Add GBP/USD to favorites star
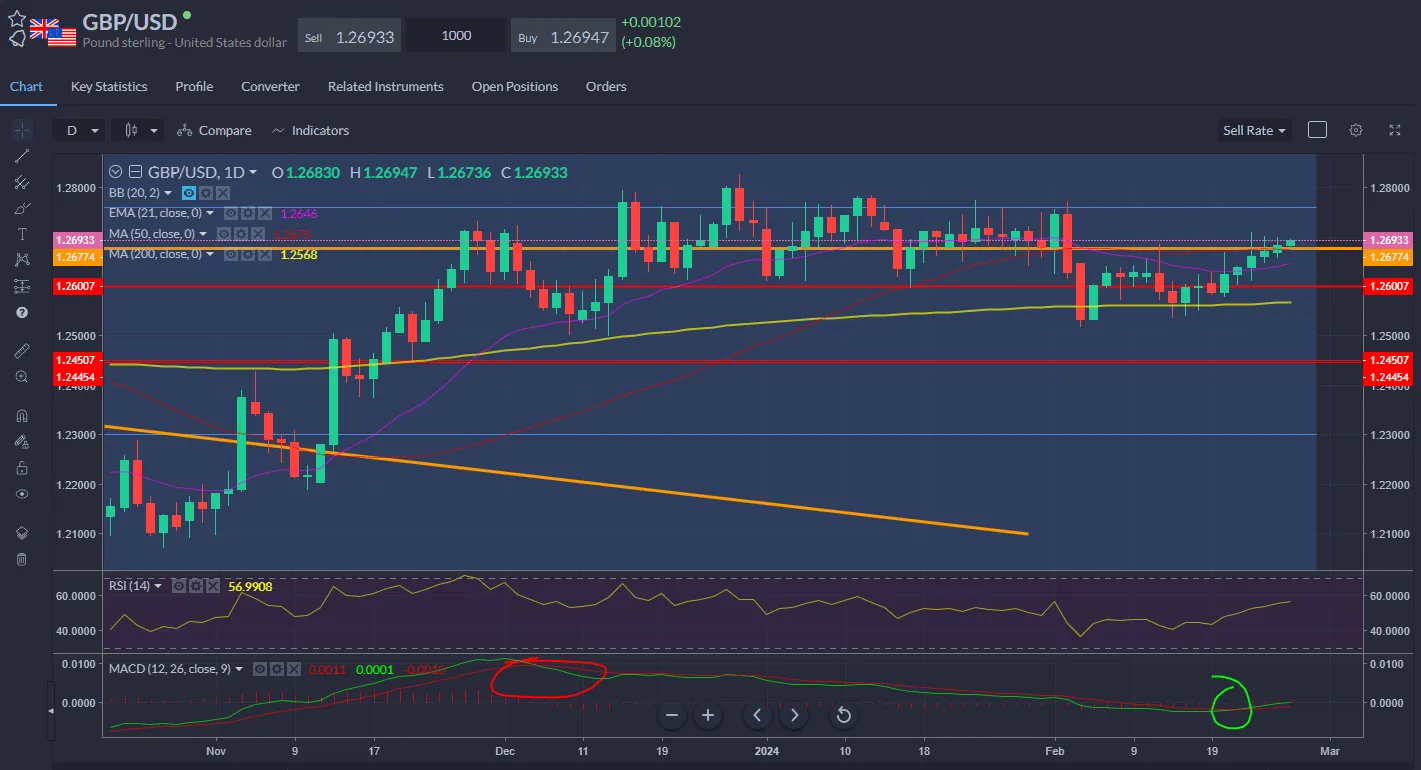Screen dimensions: 1421x770 pyautogui.click(x=17, y=18)
